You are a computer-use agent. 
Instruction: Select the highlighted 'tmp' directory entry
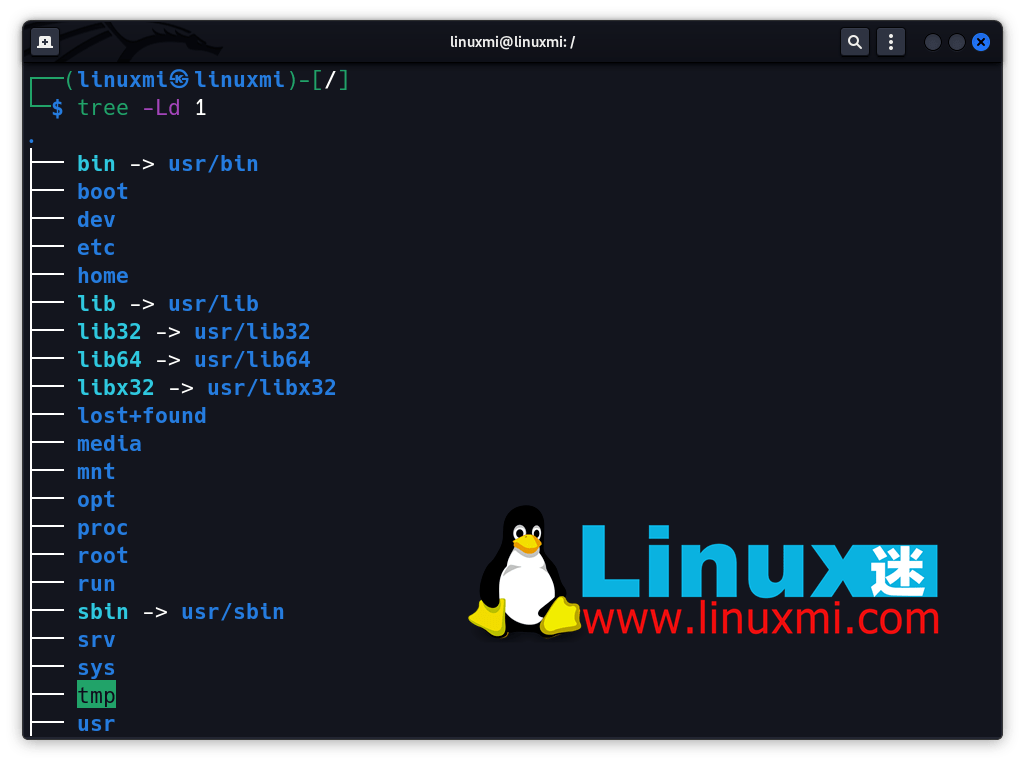96,695
